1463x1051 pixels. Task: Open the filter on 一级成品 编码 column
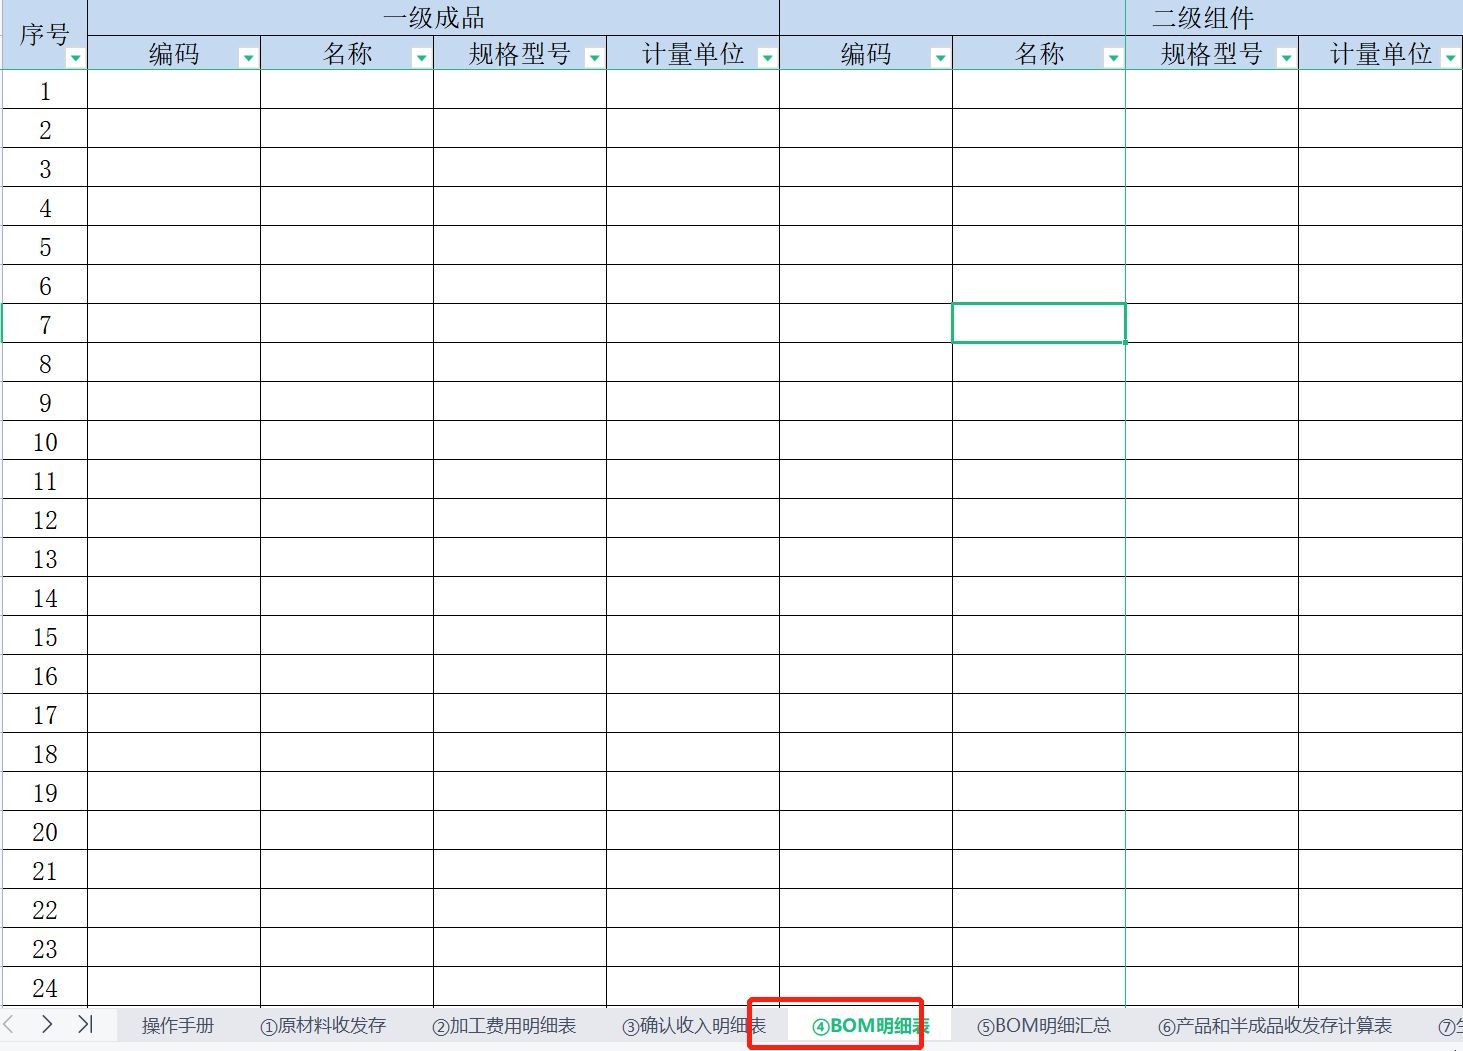tap(247, 57)
